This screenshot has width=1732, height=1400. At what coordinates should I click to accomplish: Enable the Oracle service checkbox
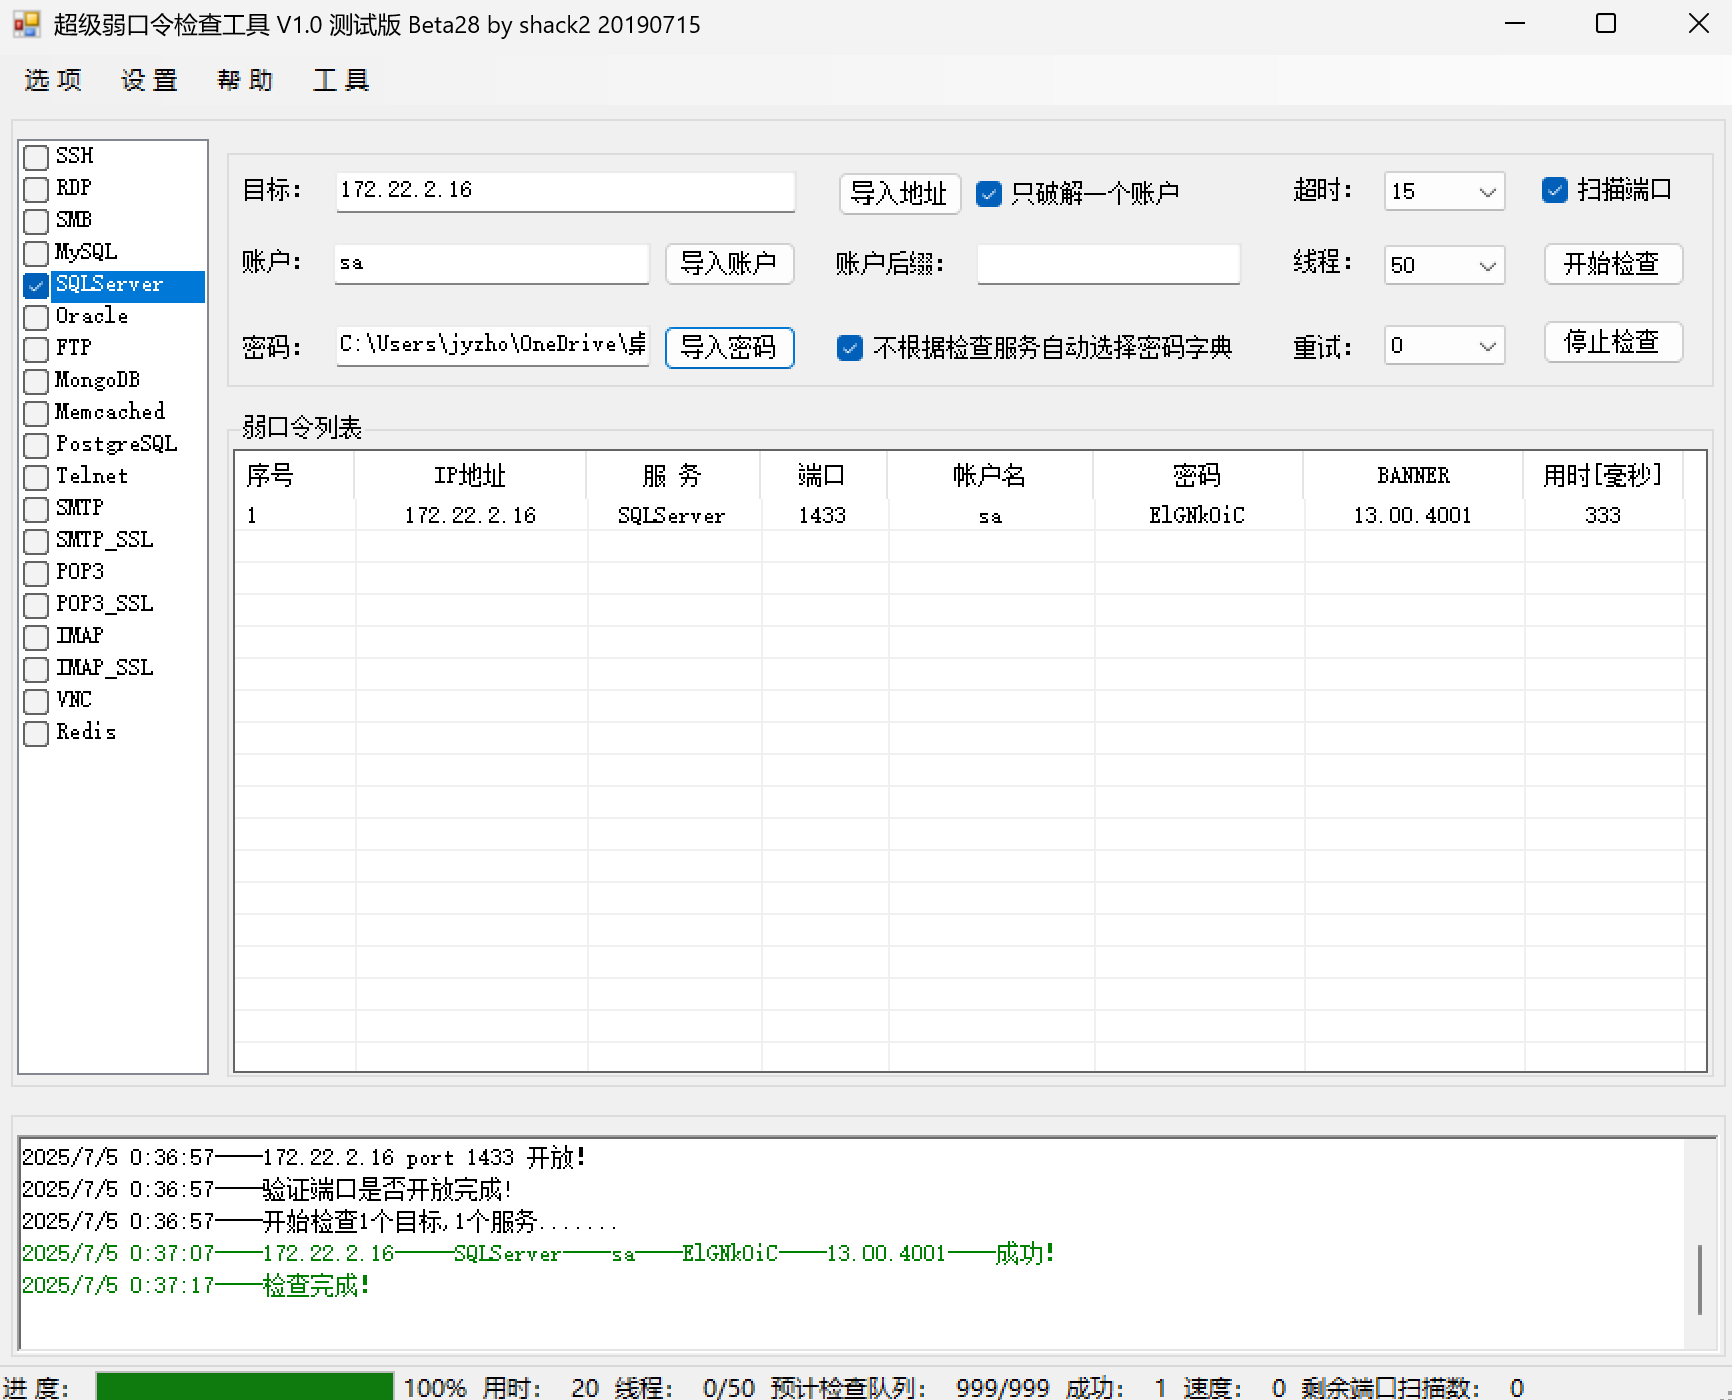[x=36, y=317]
